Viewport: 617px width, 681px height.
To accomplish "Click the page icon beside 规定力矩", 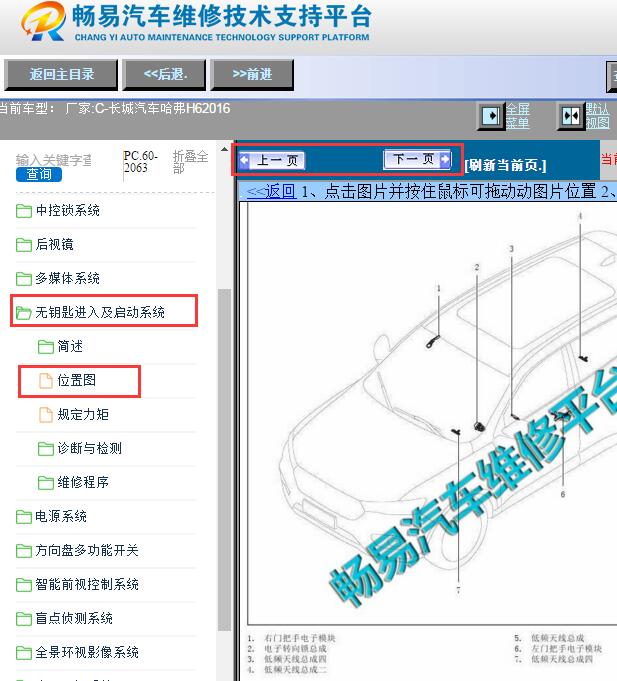I will (x=46, y=415).
